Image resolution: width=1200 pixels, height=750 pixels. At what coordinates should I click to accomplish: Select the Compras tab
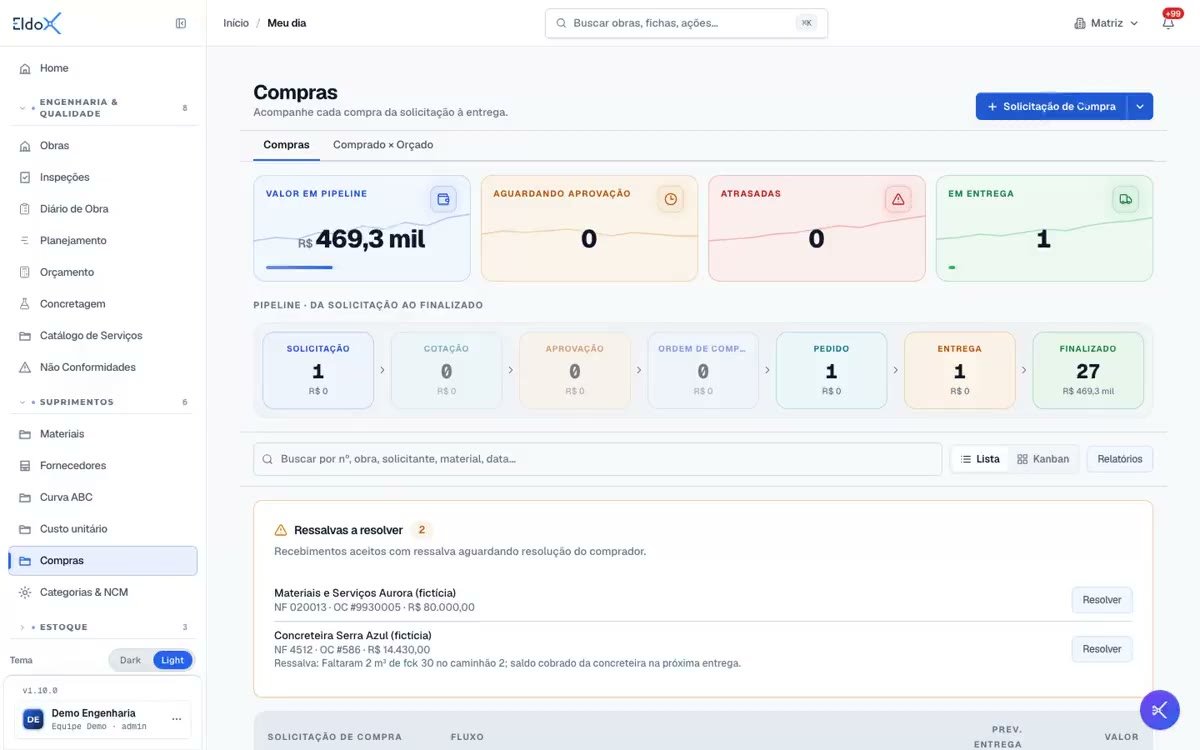pos(286,145)
